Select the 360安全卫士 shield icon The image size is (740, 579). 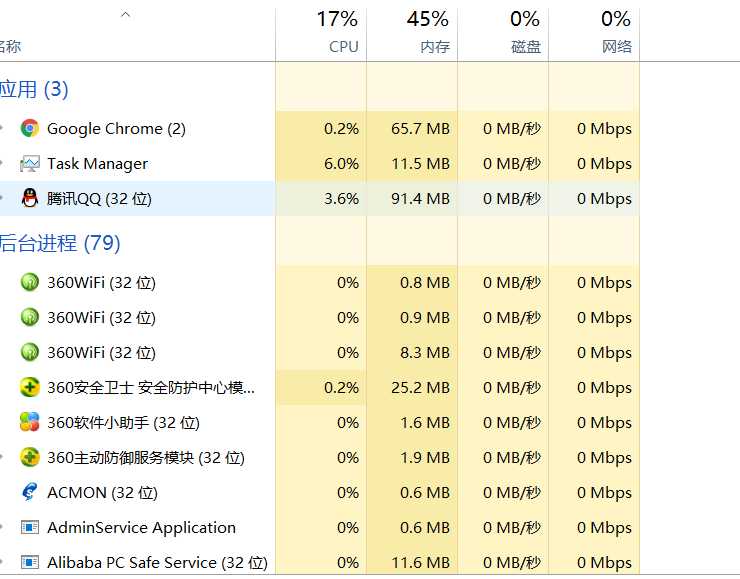tap(30, 387)
